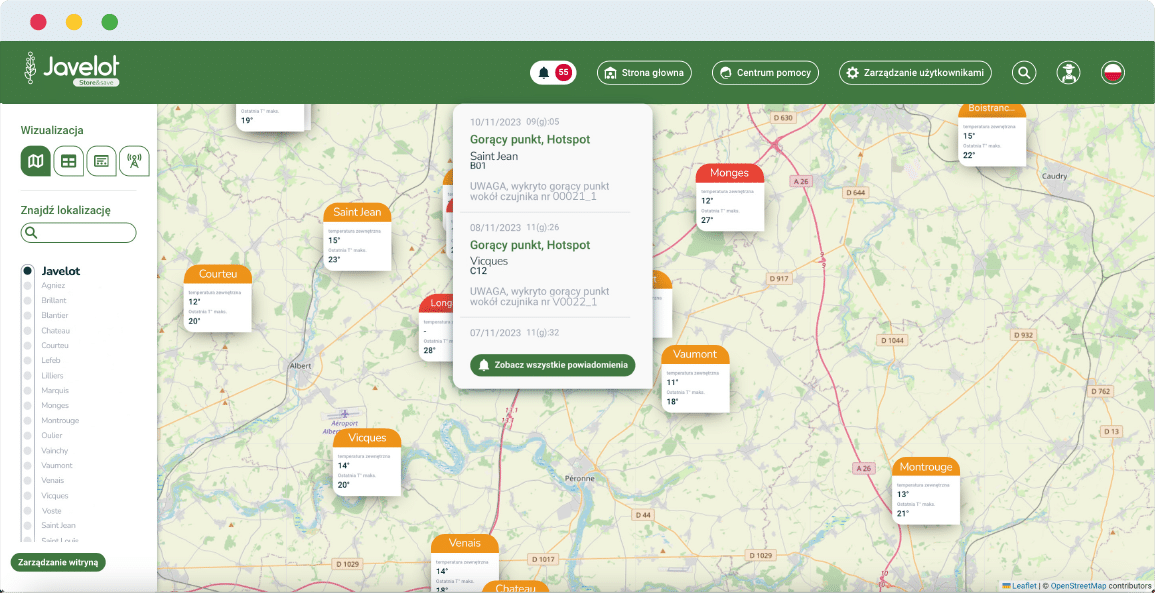Click the search magnifier icon in header
Image resolution: width=1155 pixels, height=593 pixels.
pos(1024,73)
